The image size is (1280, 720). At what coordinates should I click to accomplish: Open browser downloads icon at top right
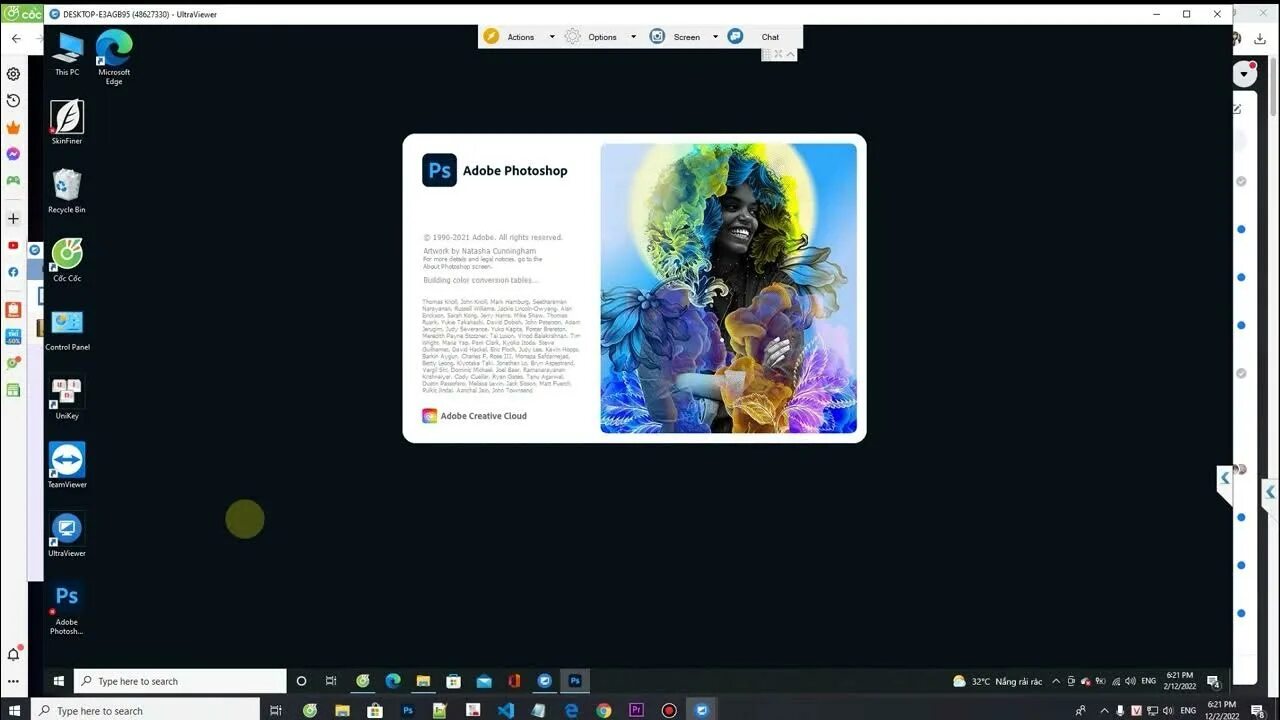(x=1260, y=39)
